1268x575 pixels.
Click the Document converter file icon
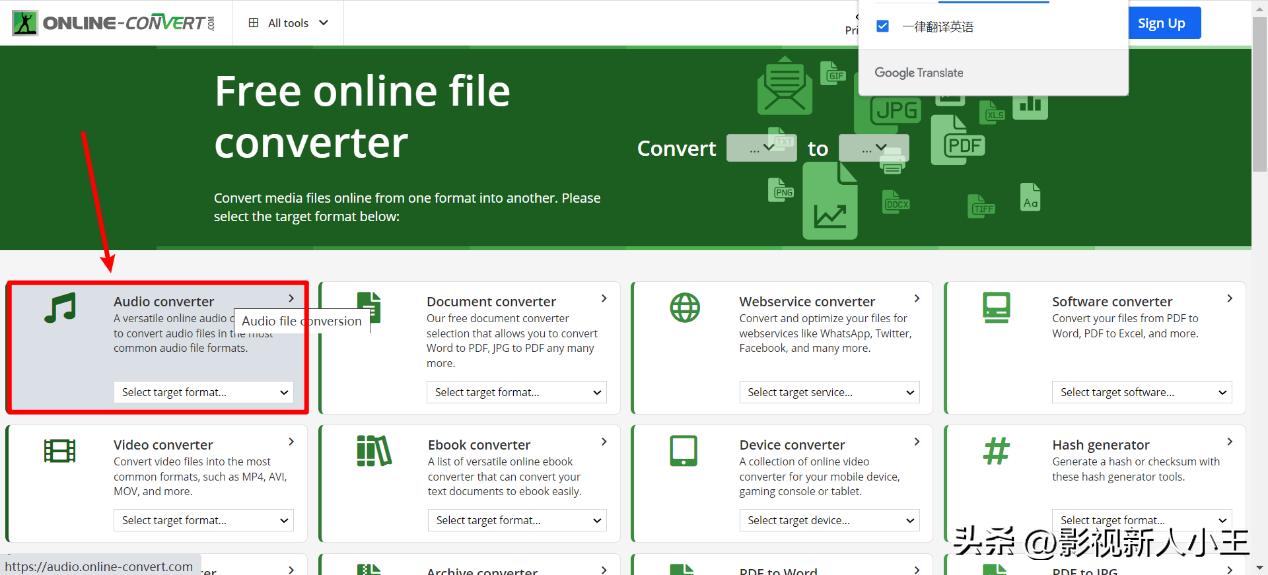click(369, 307)
